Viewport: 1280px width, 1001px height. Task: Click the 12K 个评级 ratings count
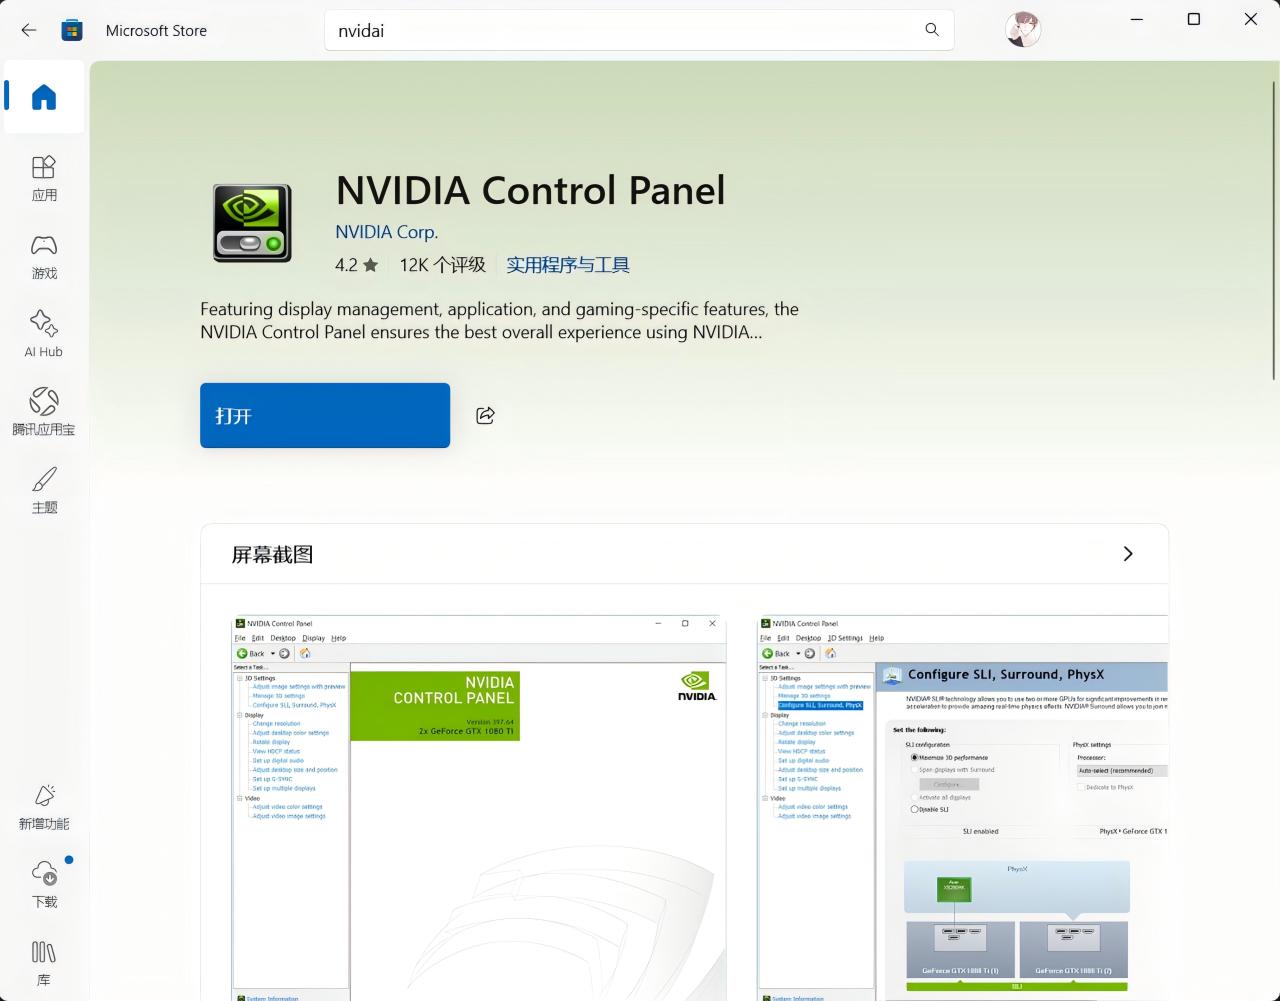(x=443, y=265)
